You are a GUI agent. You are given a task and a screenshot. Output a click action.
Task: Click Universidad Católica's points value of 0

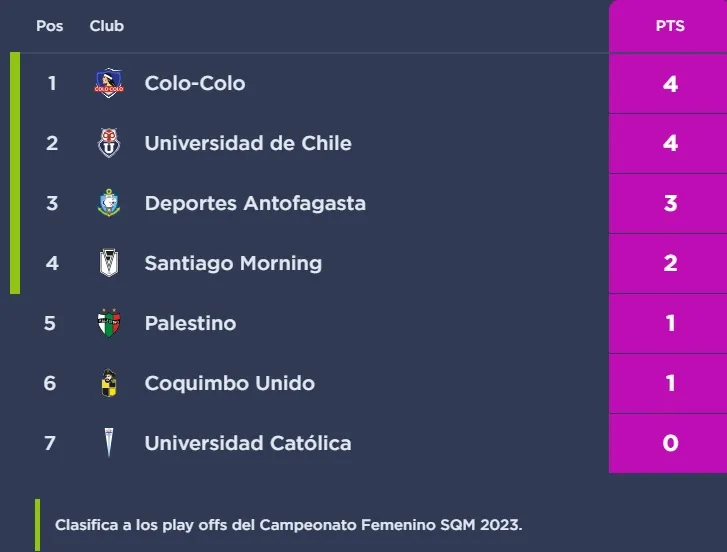670,443
